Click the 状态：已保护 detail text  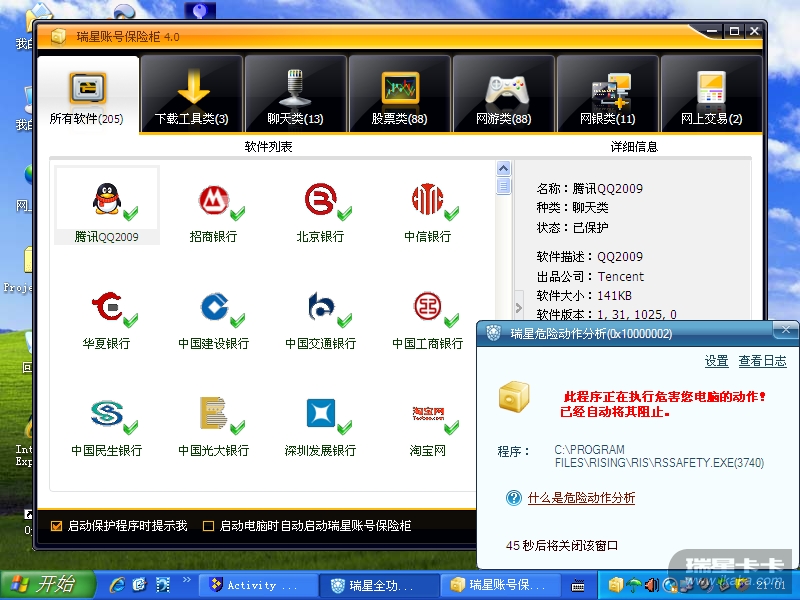572,228
